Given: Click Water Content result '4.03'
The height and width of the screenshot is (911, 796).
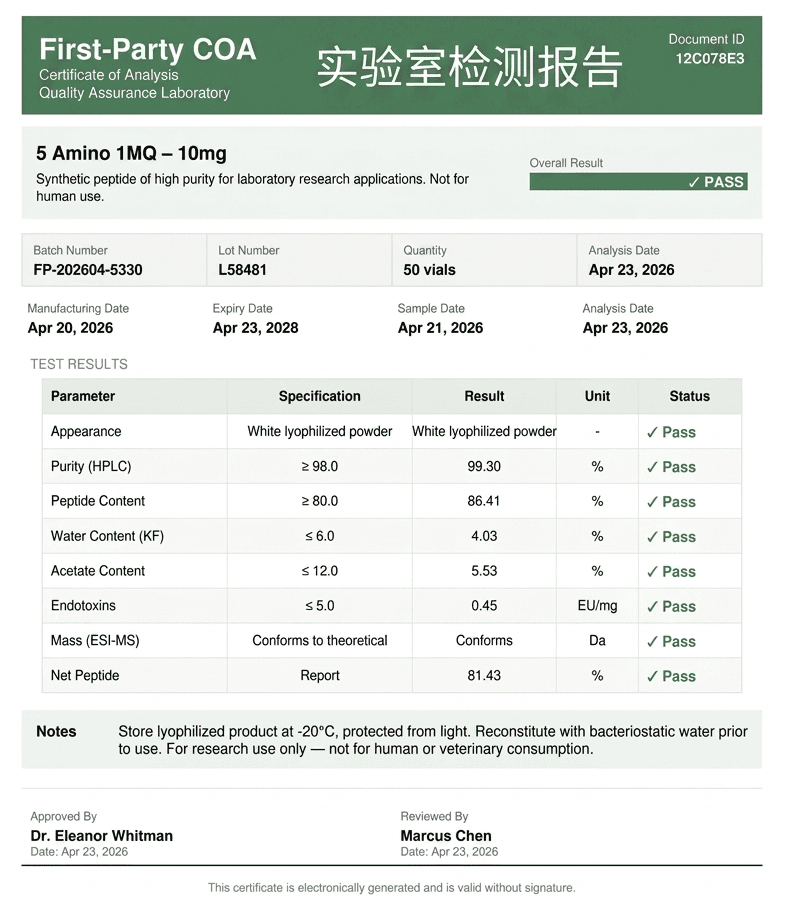Looking at the screenshot, I should pos(484,536).
